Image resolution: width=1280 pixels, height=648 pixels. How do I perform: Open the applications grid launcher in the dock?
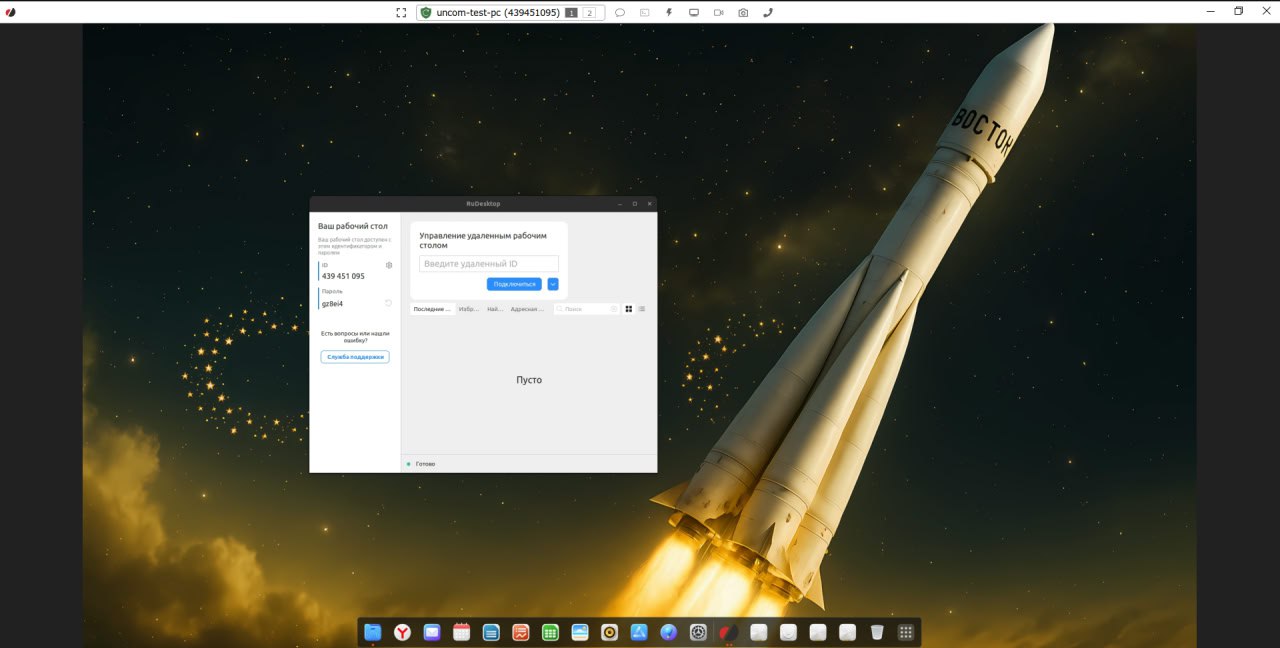point(906,632)
